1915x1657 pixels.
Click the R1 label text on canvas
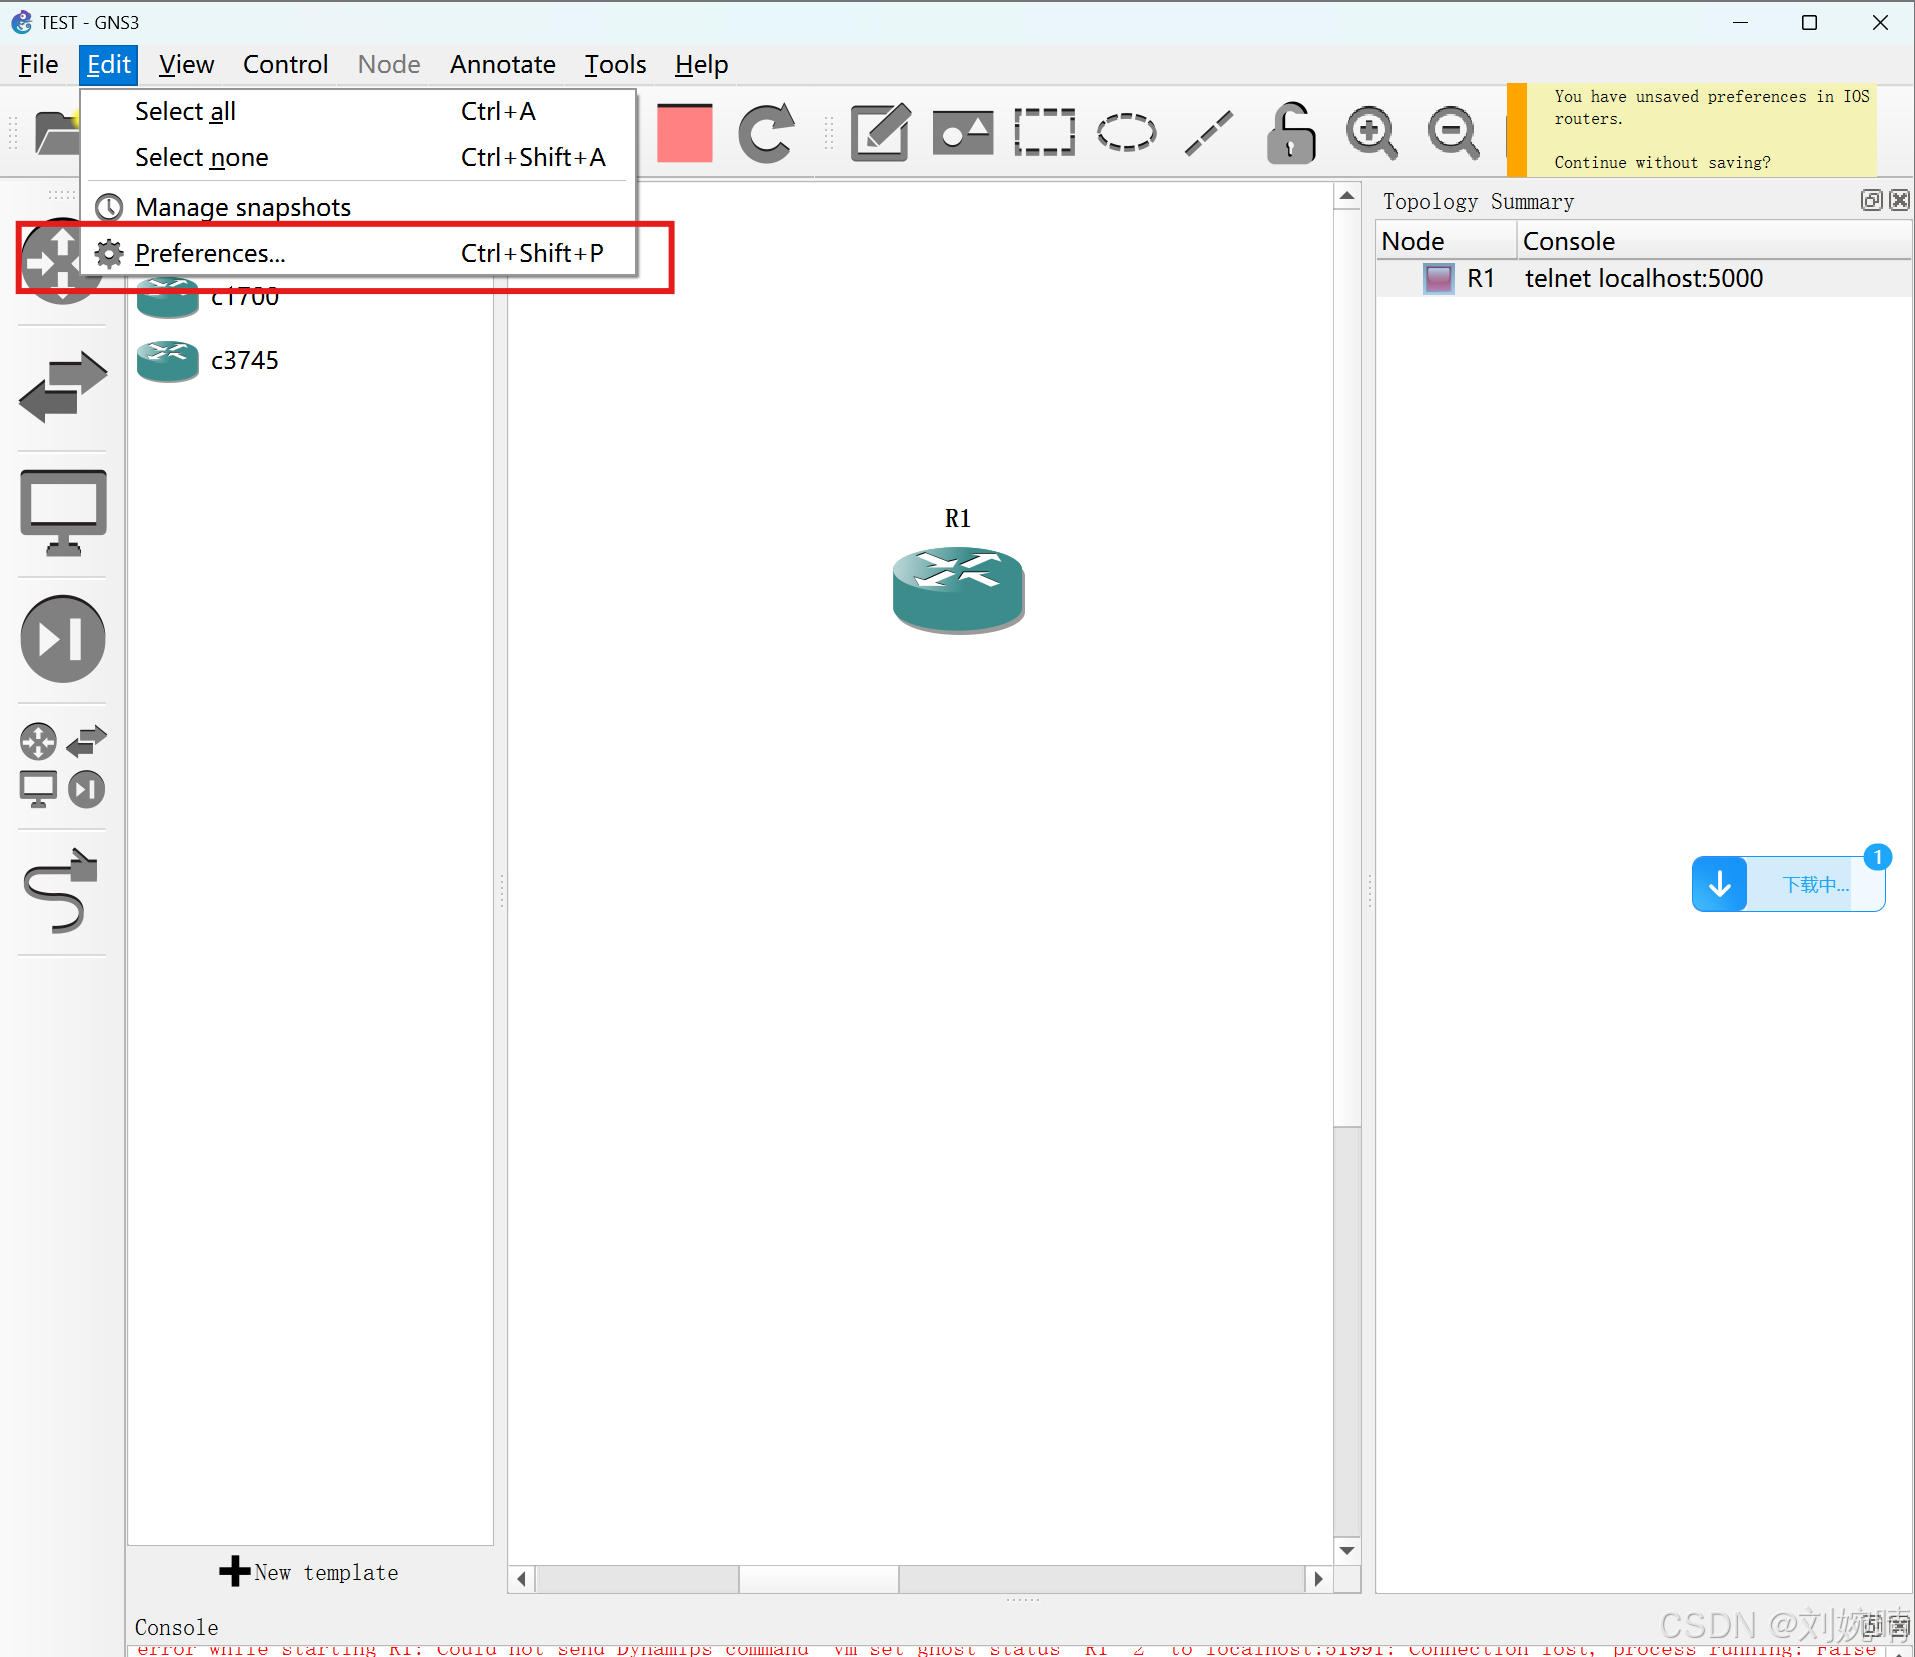958,519
